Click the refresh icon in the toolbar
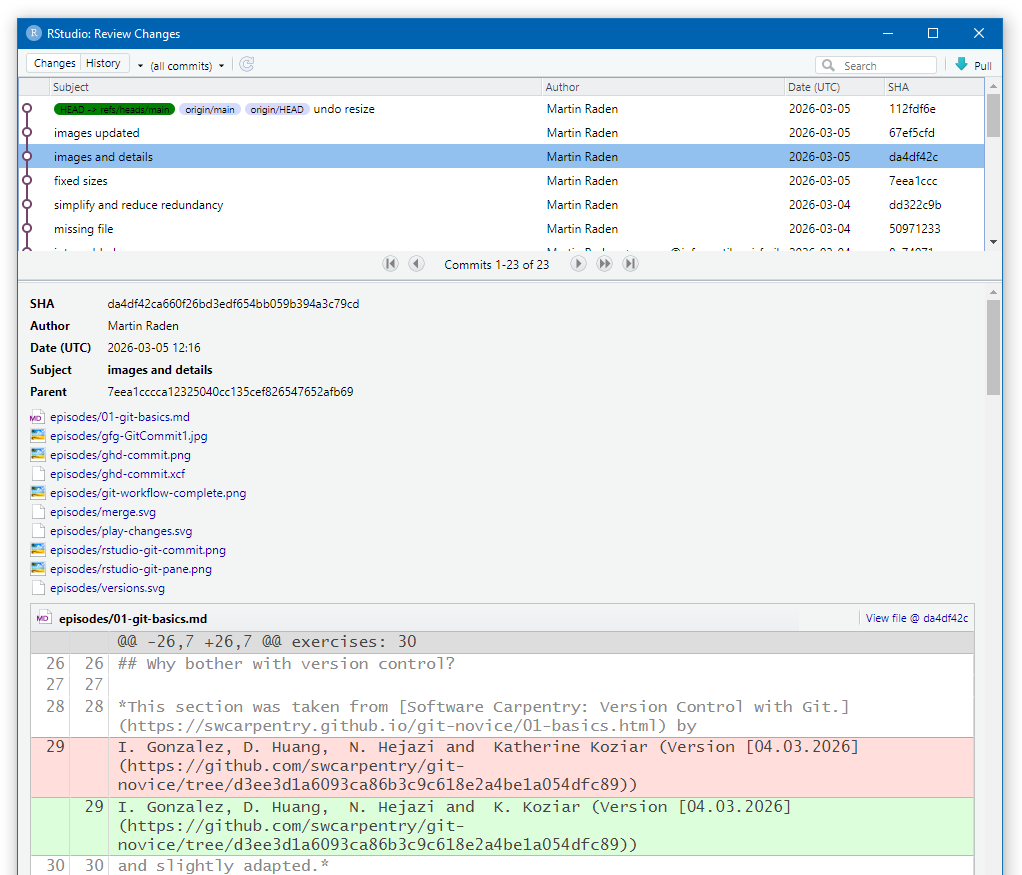The height and width of the screenshot is (875, 1022). point(247,65)
